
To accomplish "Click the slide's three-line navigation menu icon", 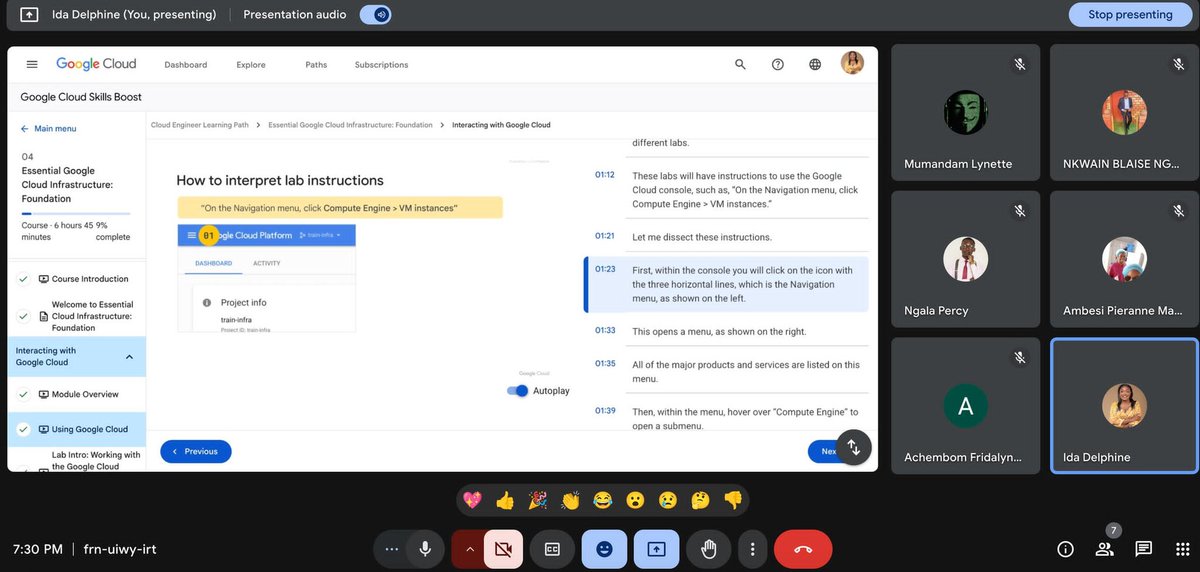I will tap(192, 235).
